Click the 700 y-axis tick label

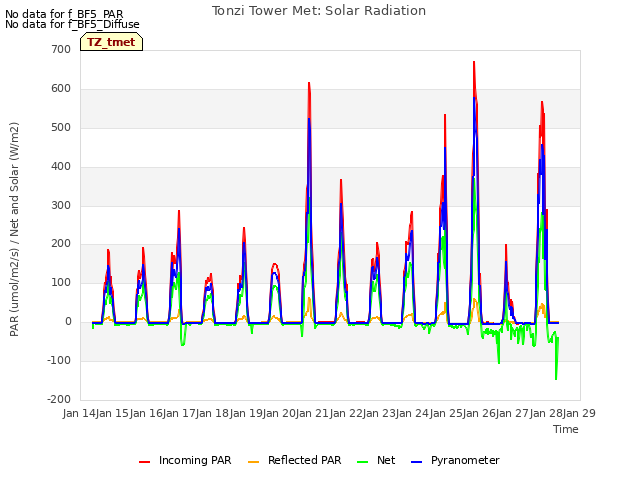[61, 49]
